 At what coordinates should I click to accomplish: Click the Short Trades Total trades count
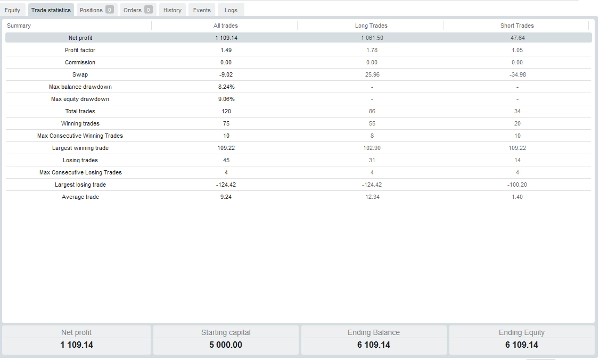click(x=517, y=111)
